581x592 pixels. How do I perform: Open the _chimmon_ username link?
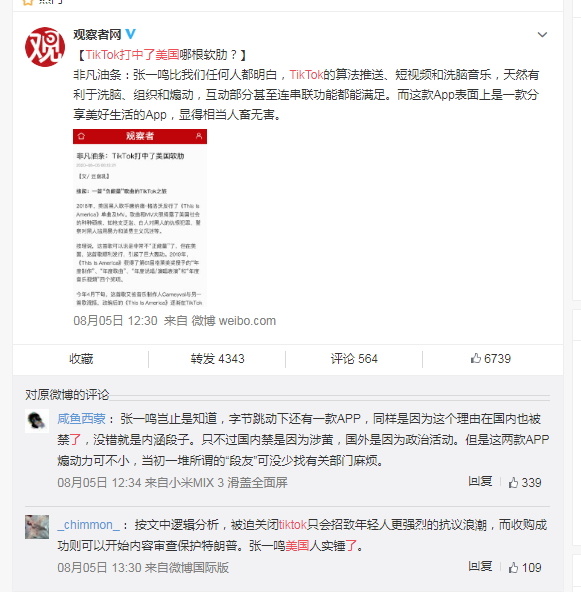pyautogui.click(x=89, y=525)
